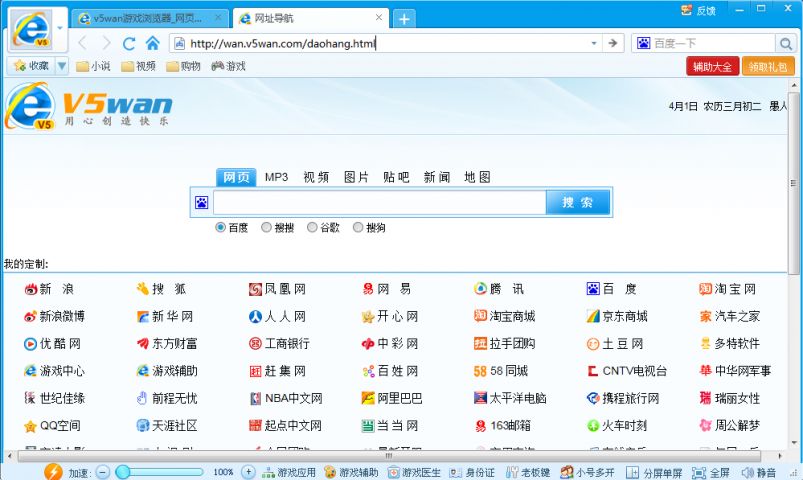
Task: Open the 小说 bookmark folder
Action: (x=93, y=66)
